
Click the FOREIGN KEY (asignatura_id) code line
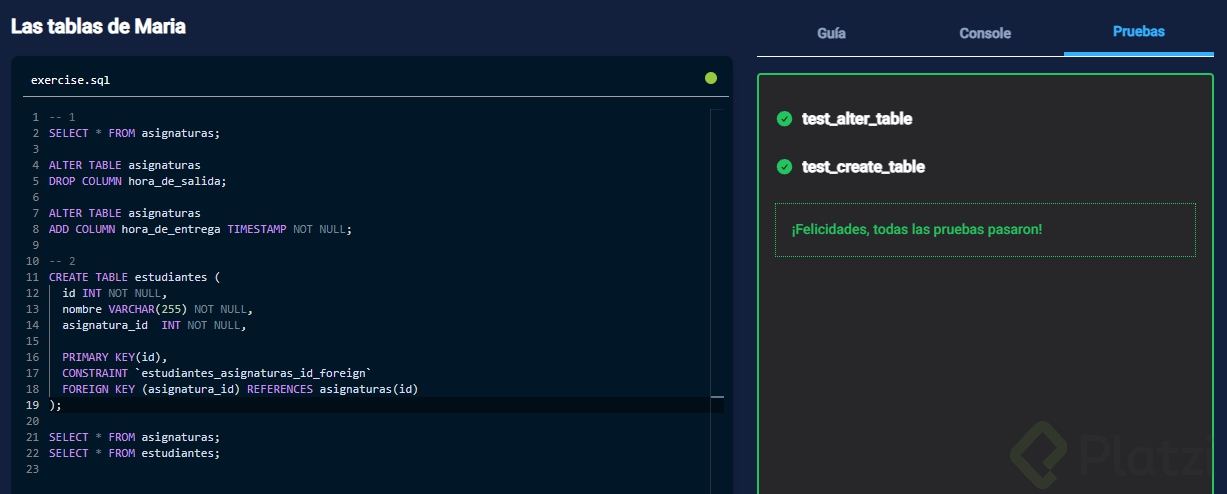coord(240,389)
